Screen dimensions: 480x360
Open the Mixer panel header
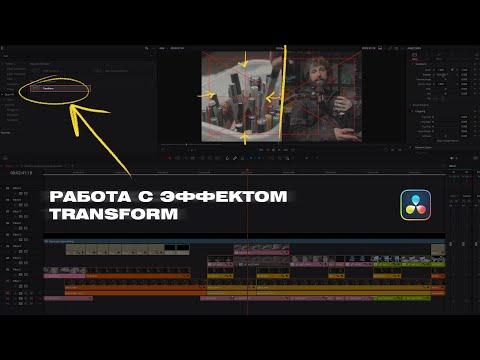click(x=452, y=166)
